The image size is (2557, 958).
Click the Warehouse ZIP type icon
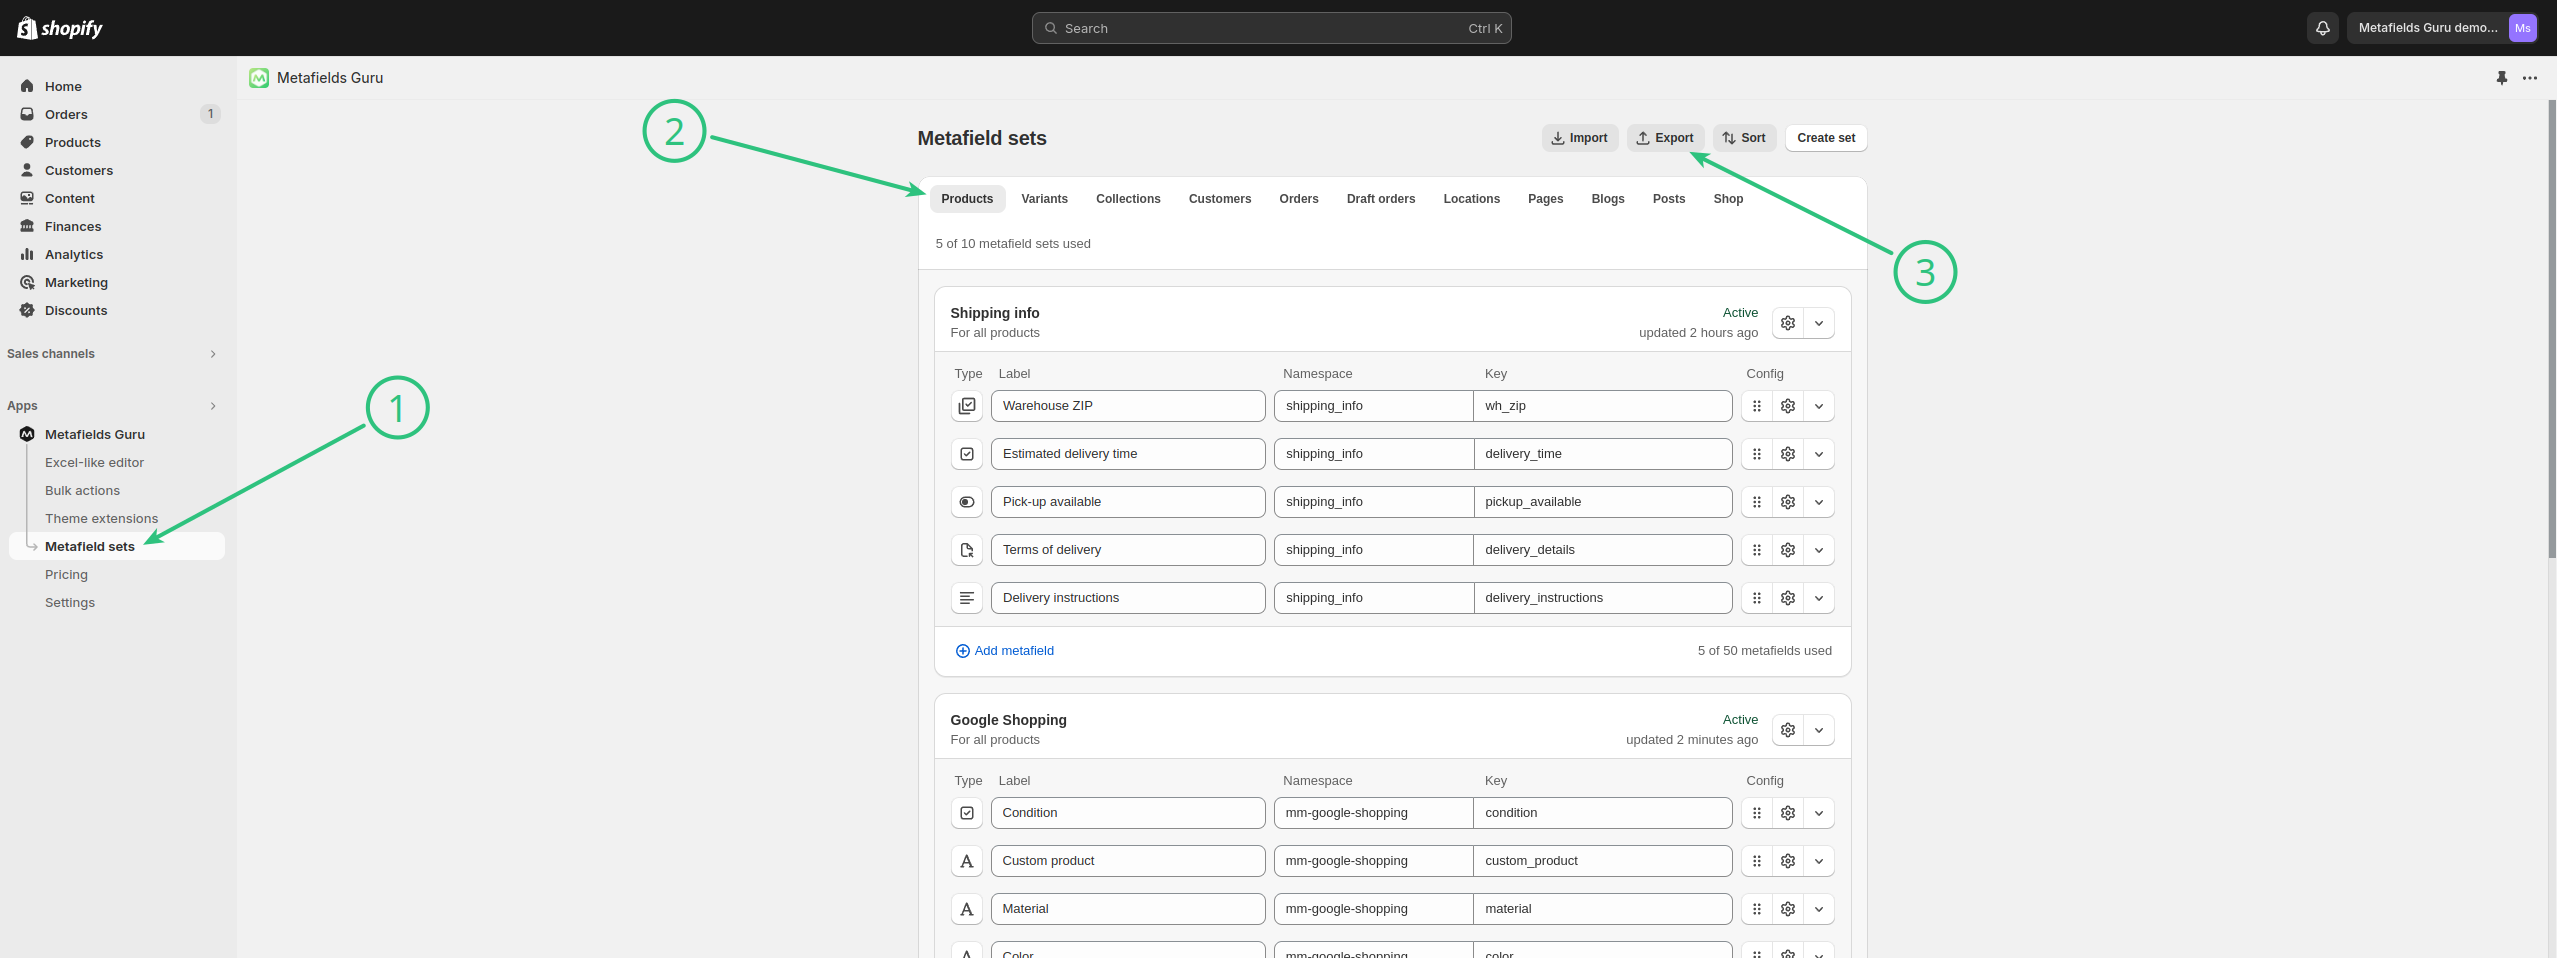(967, 406)
